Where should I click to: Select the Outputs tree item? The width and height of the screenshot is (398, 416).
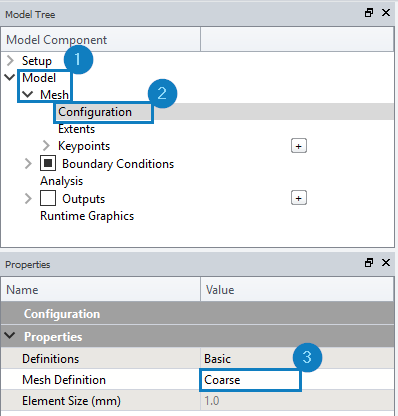click(x=84, y=199)
